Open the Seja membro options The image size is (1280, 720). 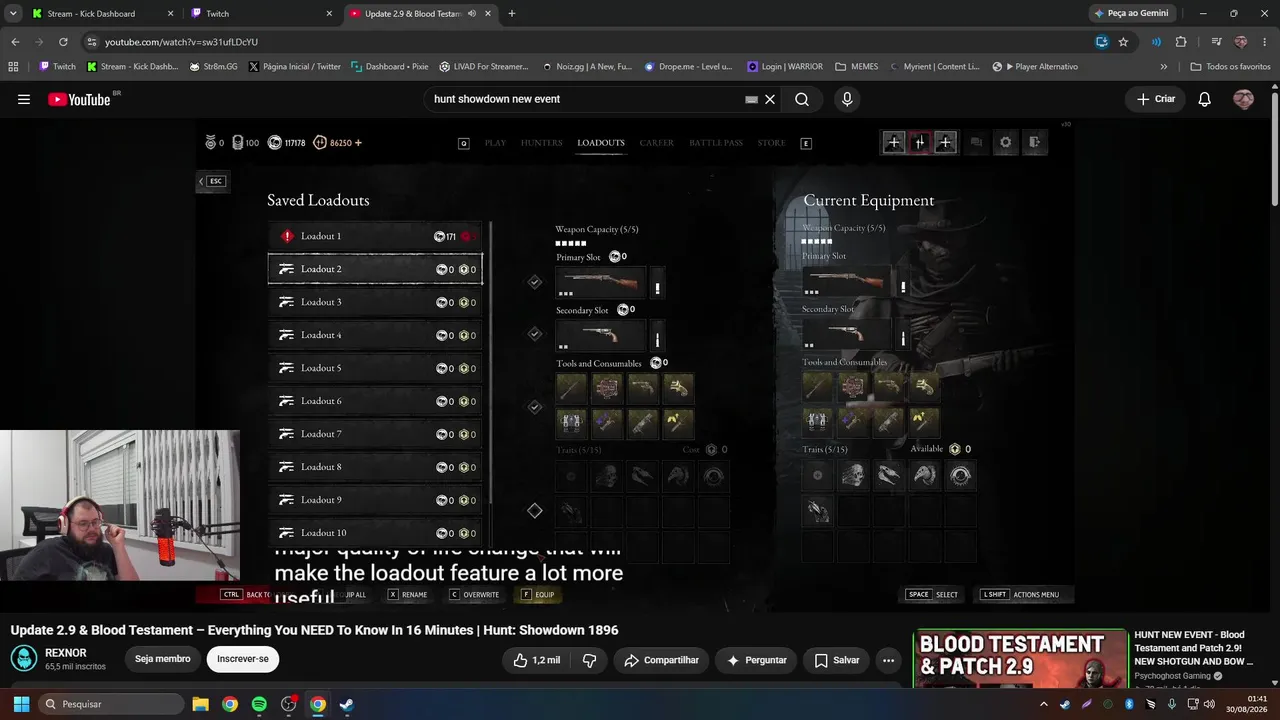[163, 659]
